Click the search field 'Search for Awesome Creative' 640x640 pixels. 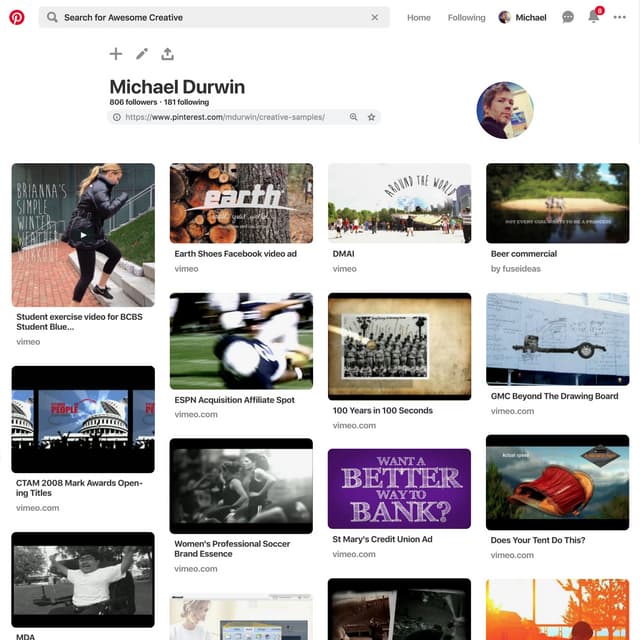coord(214,17)
